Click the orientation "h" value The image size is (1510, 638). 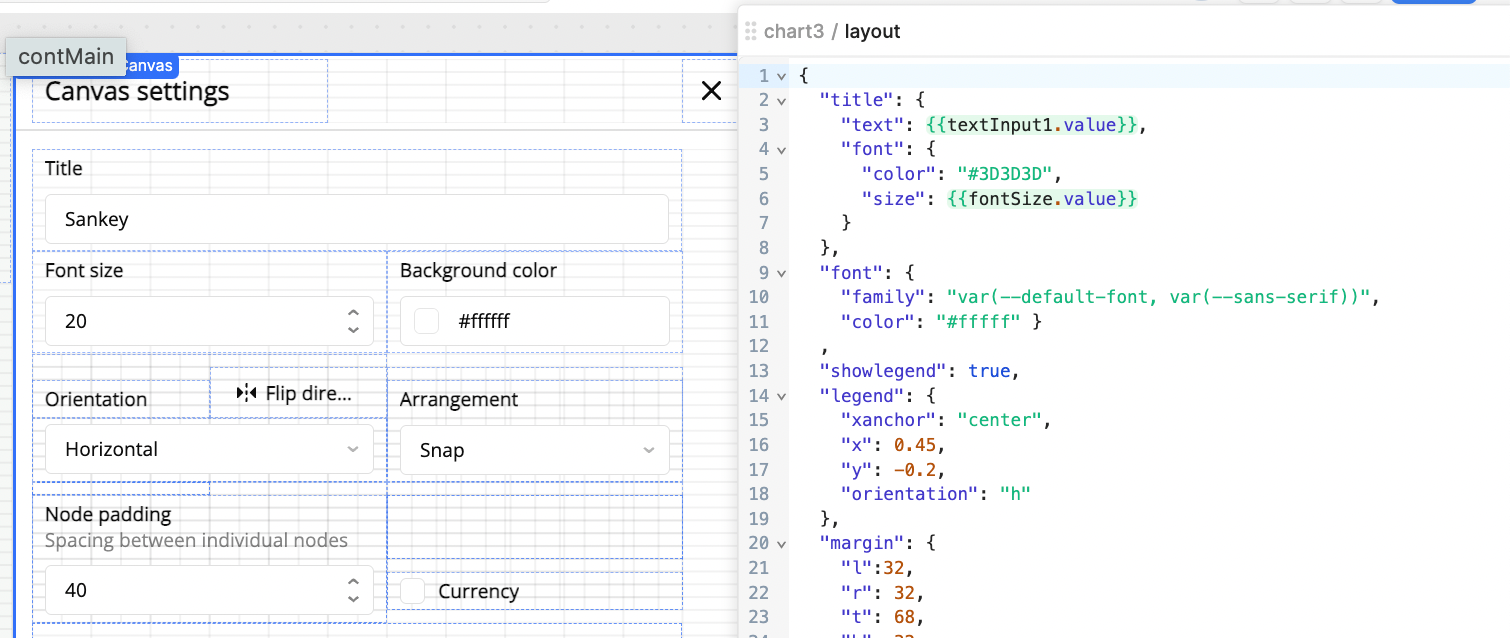point(1015,494)
